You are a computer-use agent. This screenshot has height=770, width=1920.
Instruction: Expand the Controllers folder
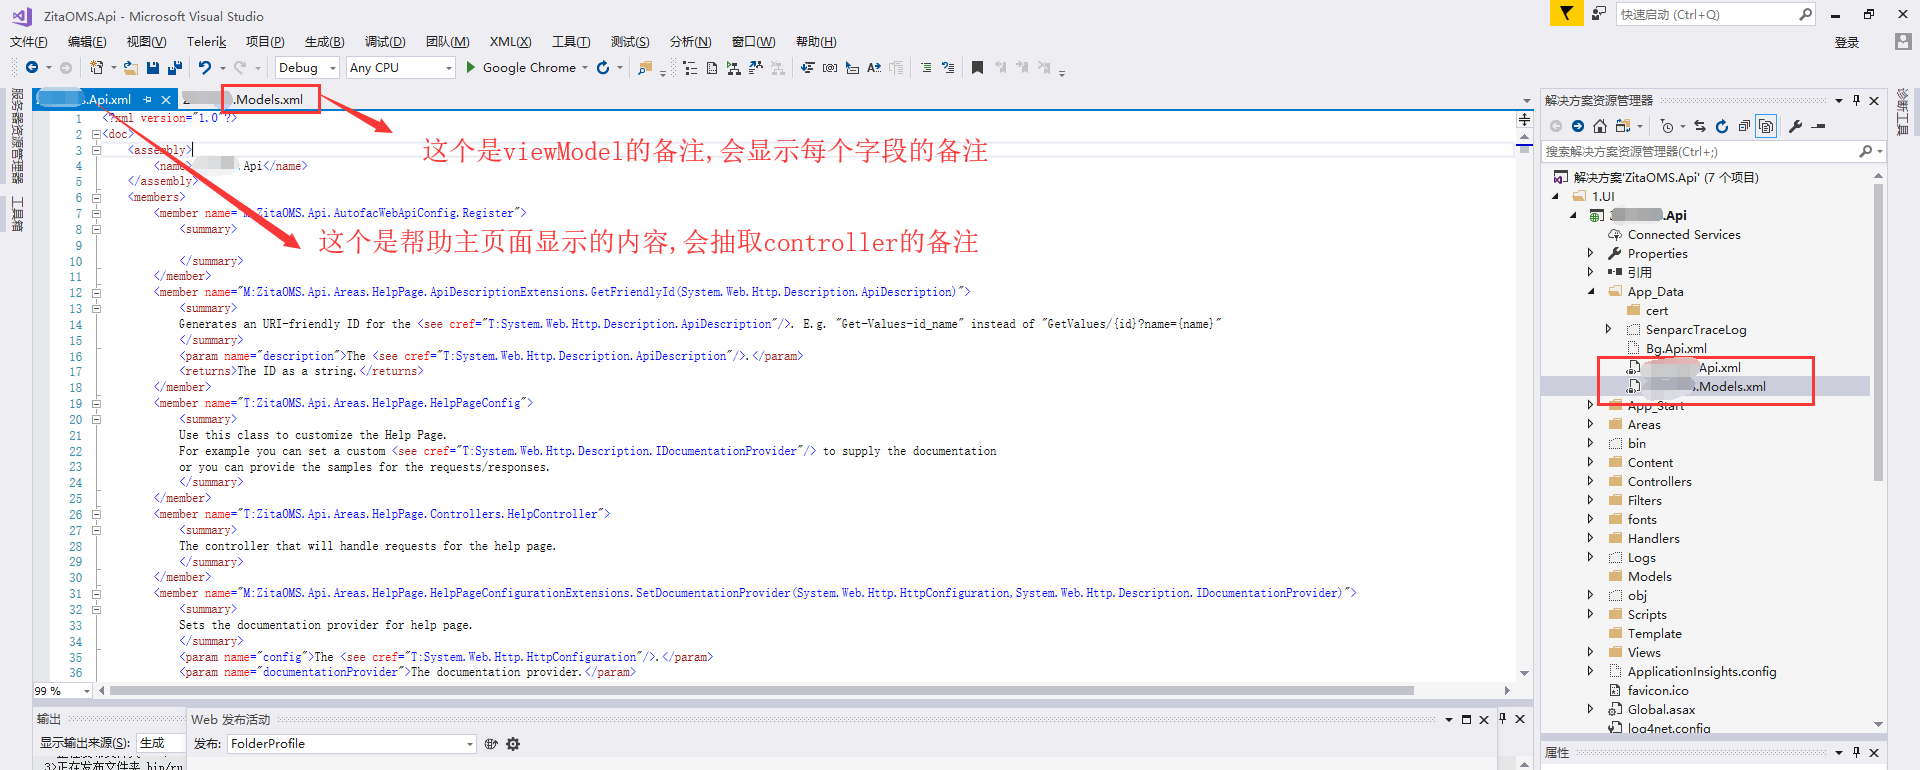[1590, 482]
